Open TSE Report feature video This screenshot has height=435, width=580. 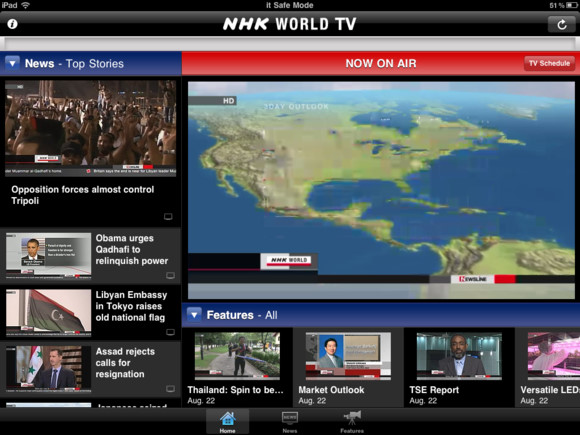point(459,356)
